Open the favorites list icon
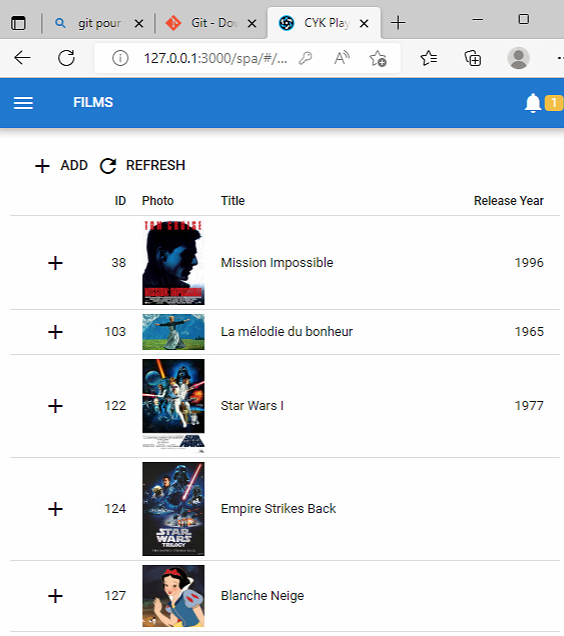 [x=428, y=58]
